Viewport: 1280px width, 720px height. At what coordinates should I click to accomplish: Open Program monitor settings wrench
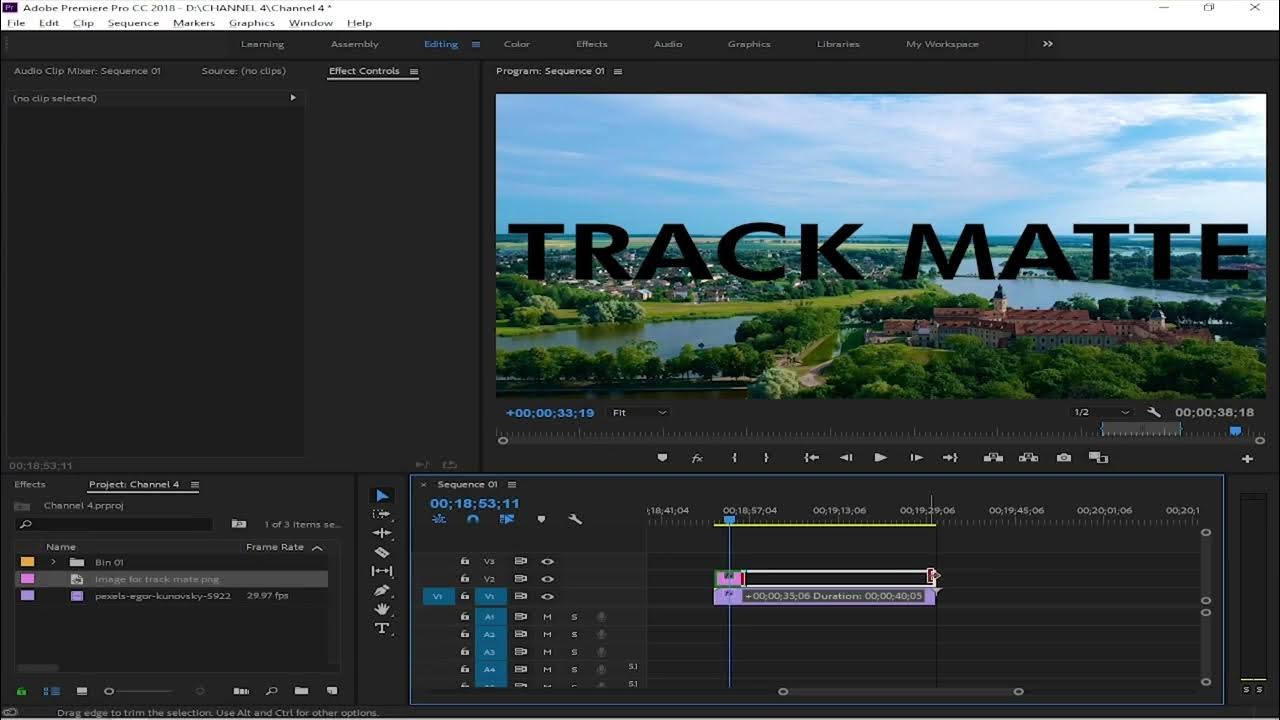pyautogui.click(x=1153, y=412)
